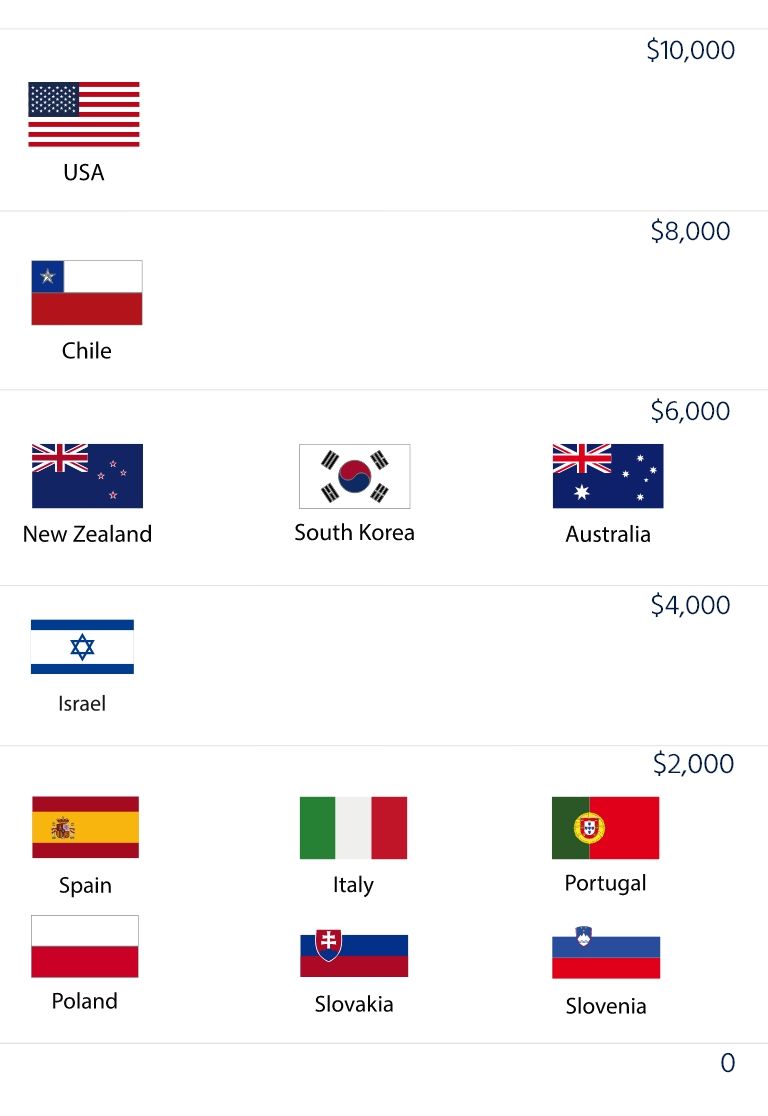The width and height of the screenshot is (768, 1116).
Task: Click the Slovenia country name
Action: pos(606,1006)
